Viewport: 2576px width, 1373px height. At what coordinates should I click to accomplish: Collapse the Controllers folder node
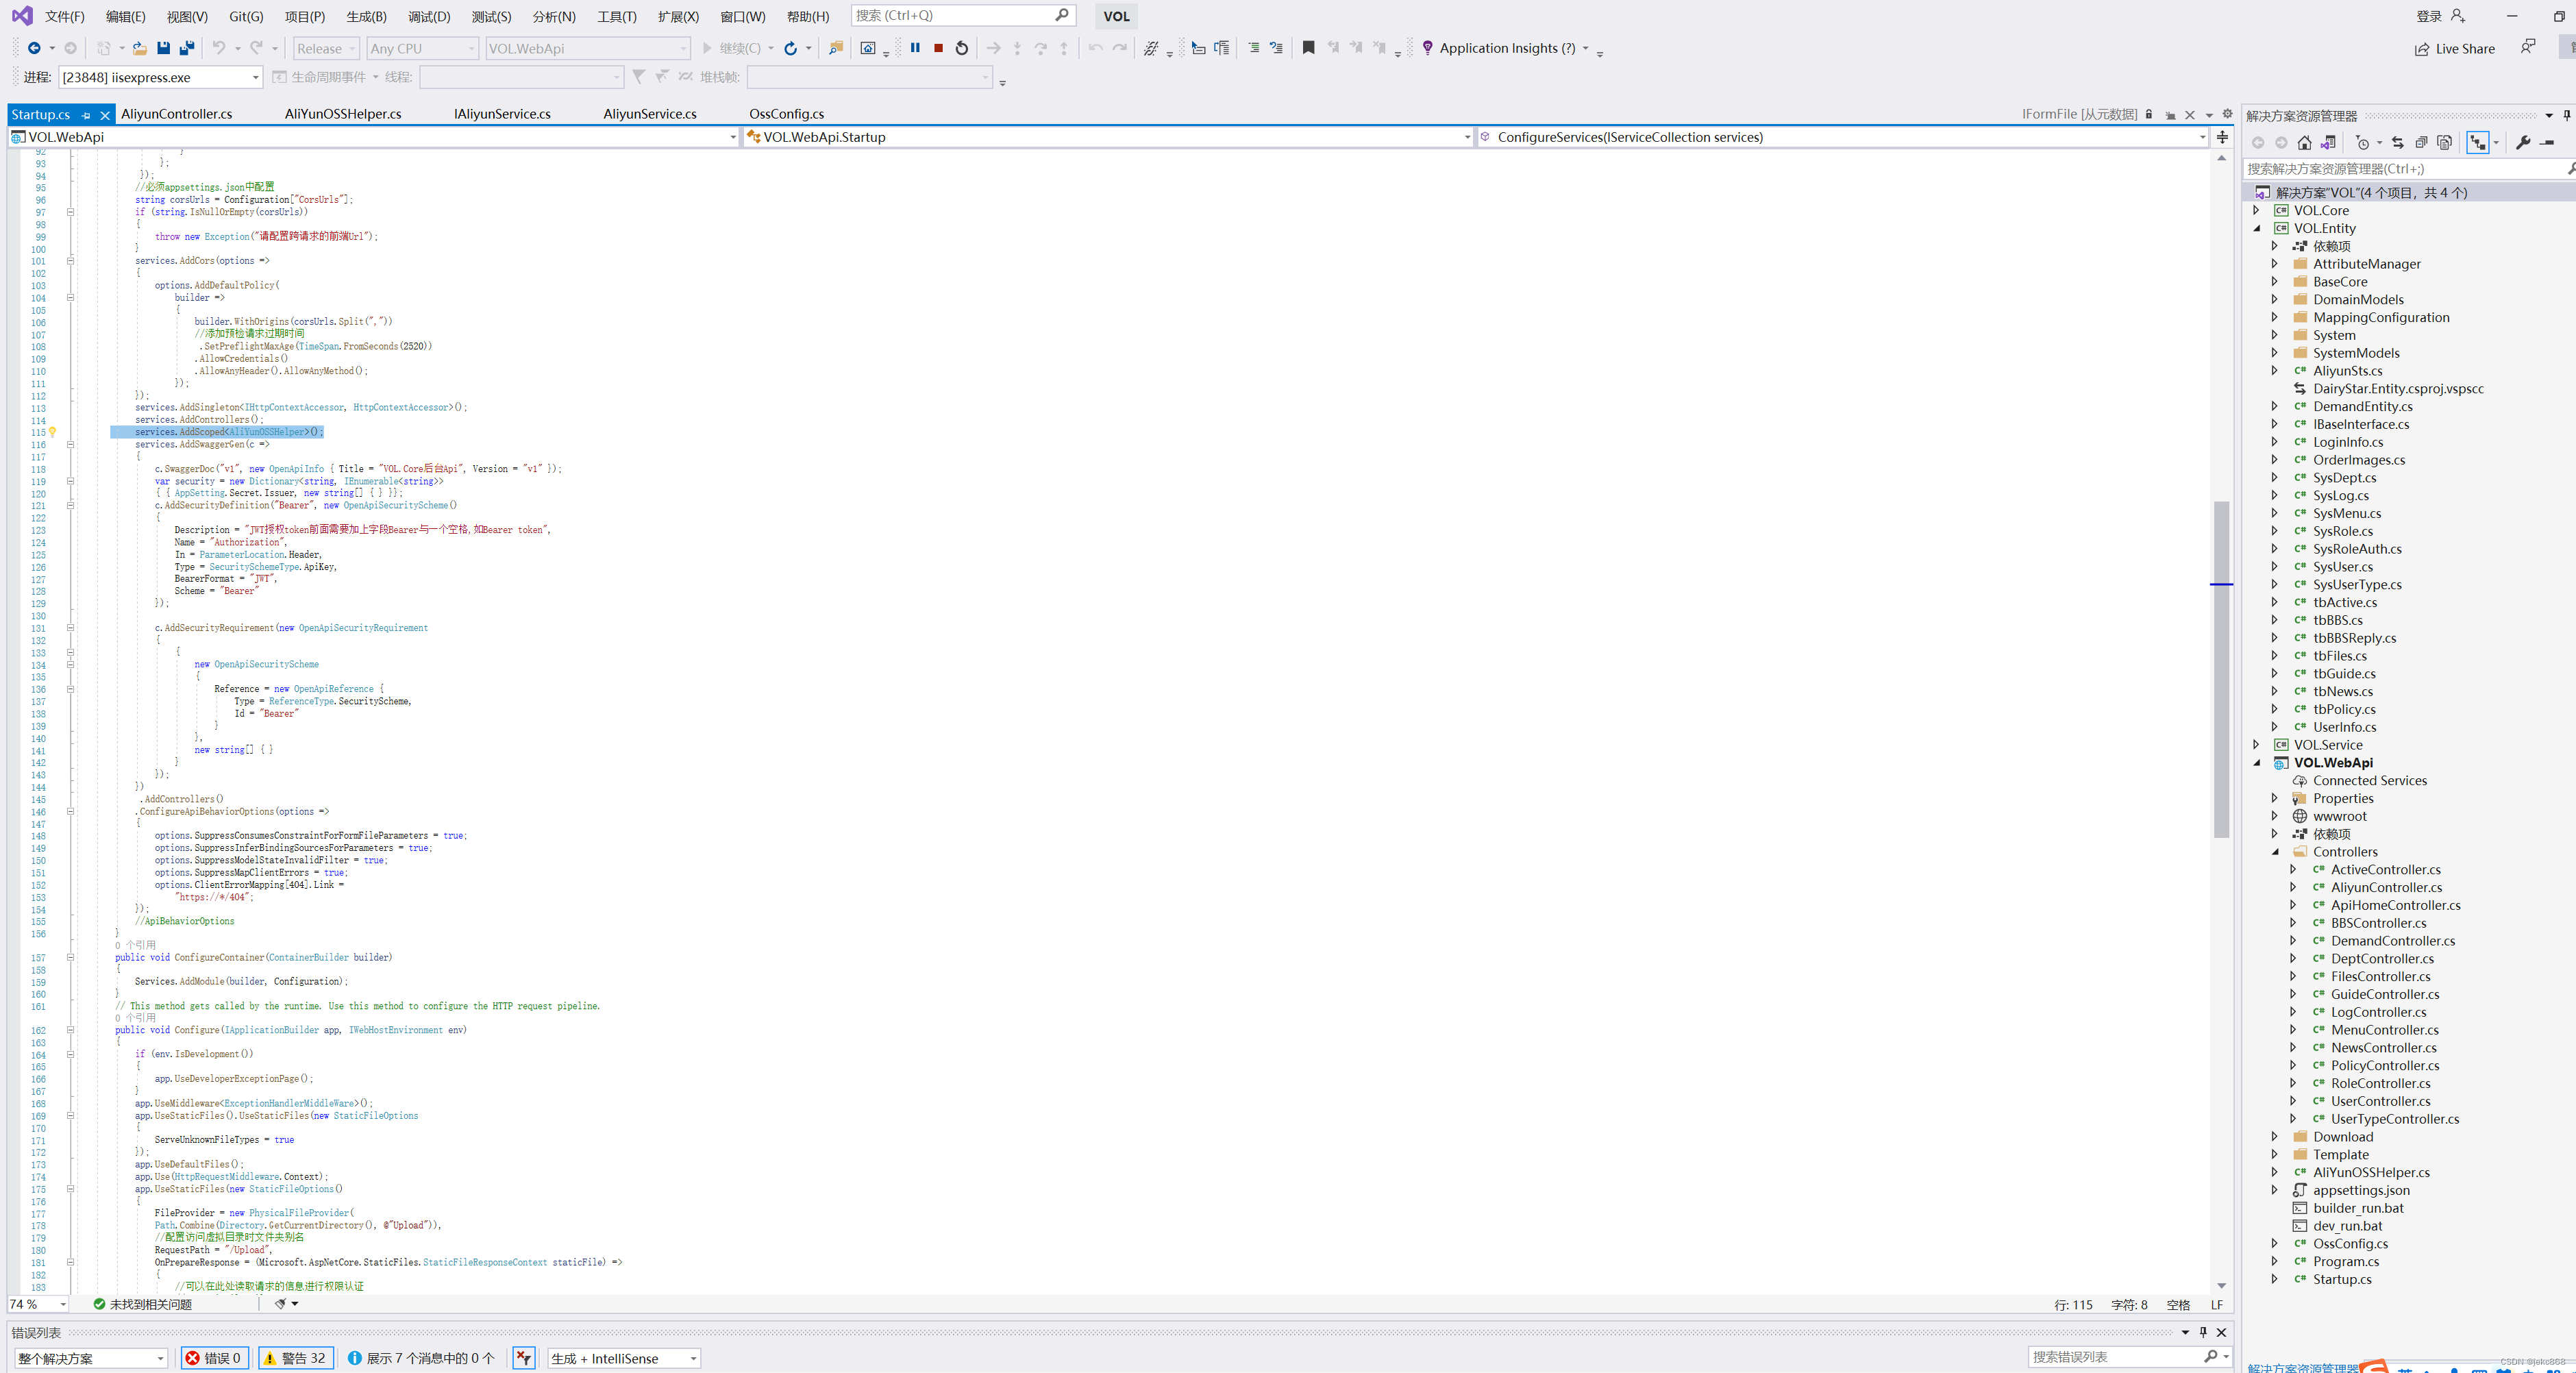click(2275, 852)
